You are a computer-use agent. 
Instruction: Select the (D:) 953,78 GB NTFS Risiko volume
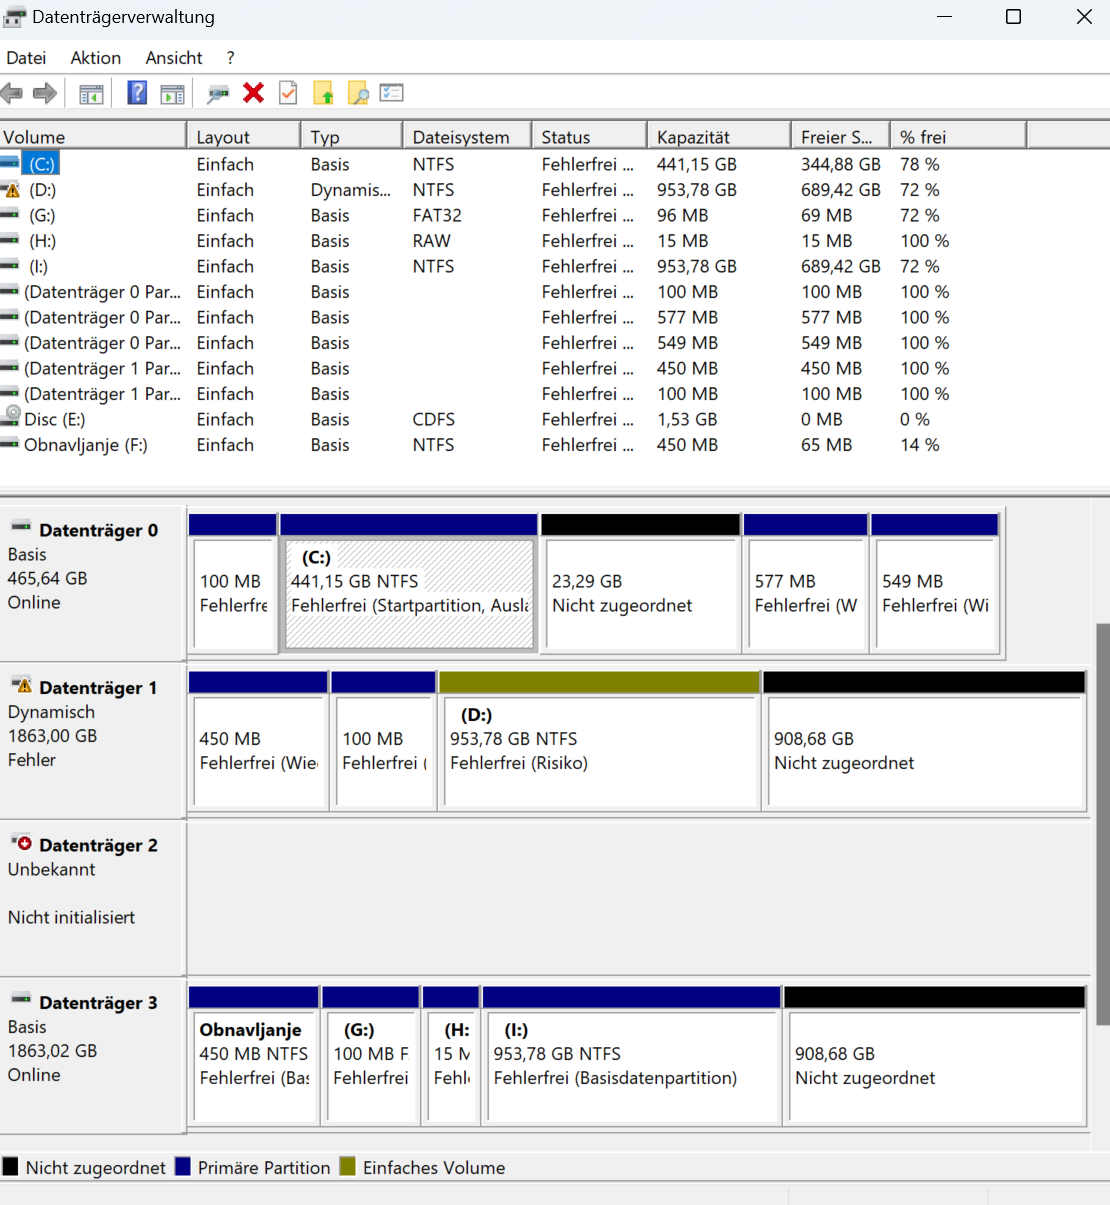pyautogui.click(x=599, y=741)
